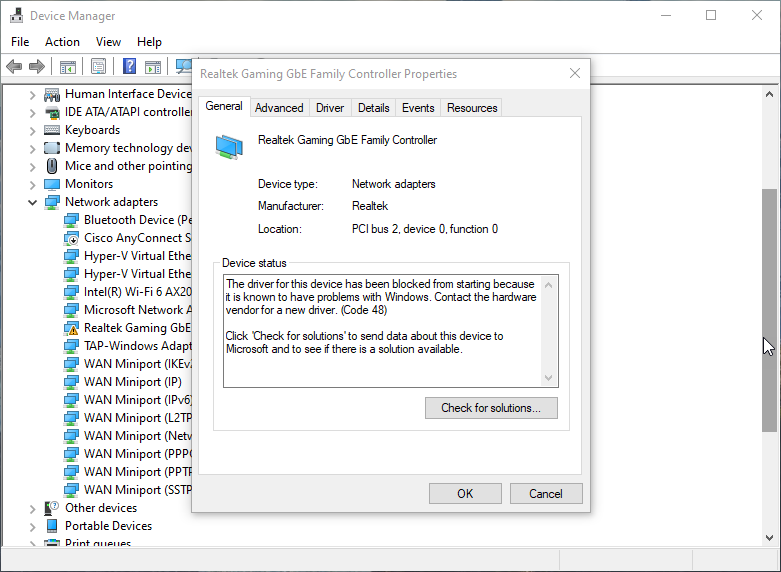
Task: Click the Show/Hide Console Tree icon
Action: [x=68, y=67]
